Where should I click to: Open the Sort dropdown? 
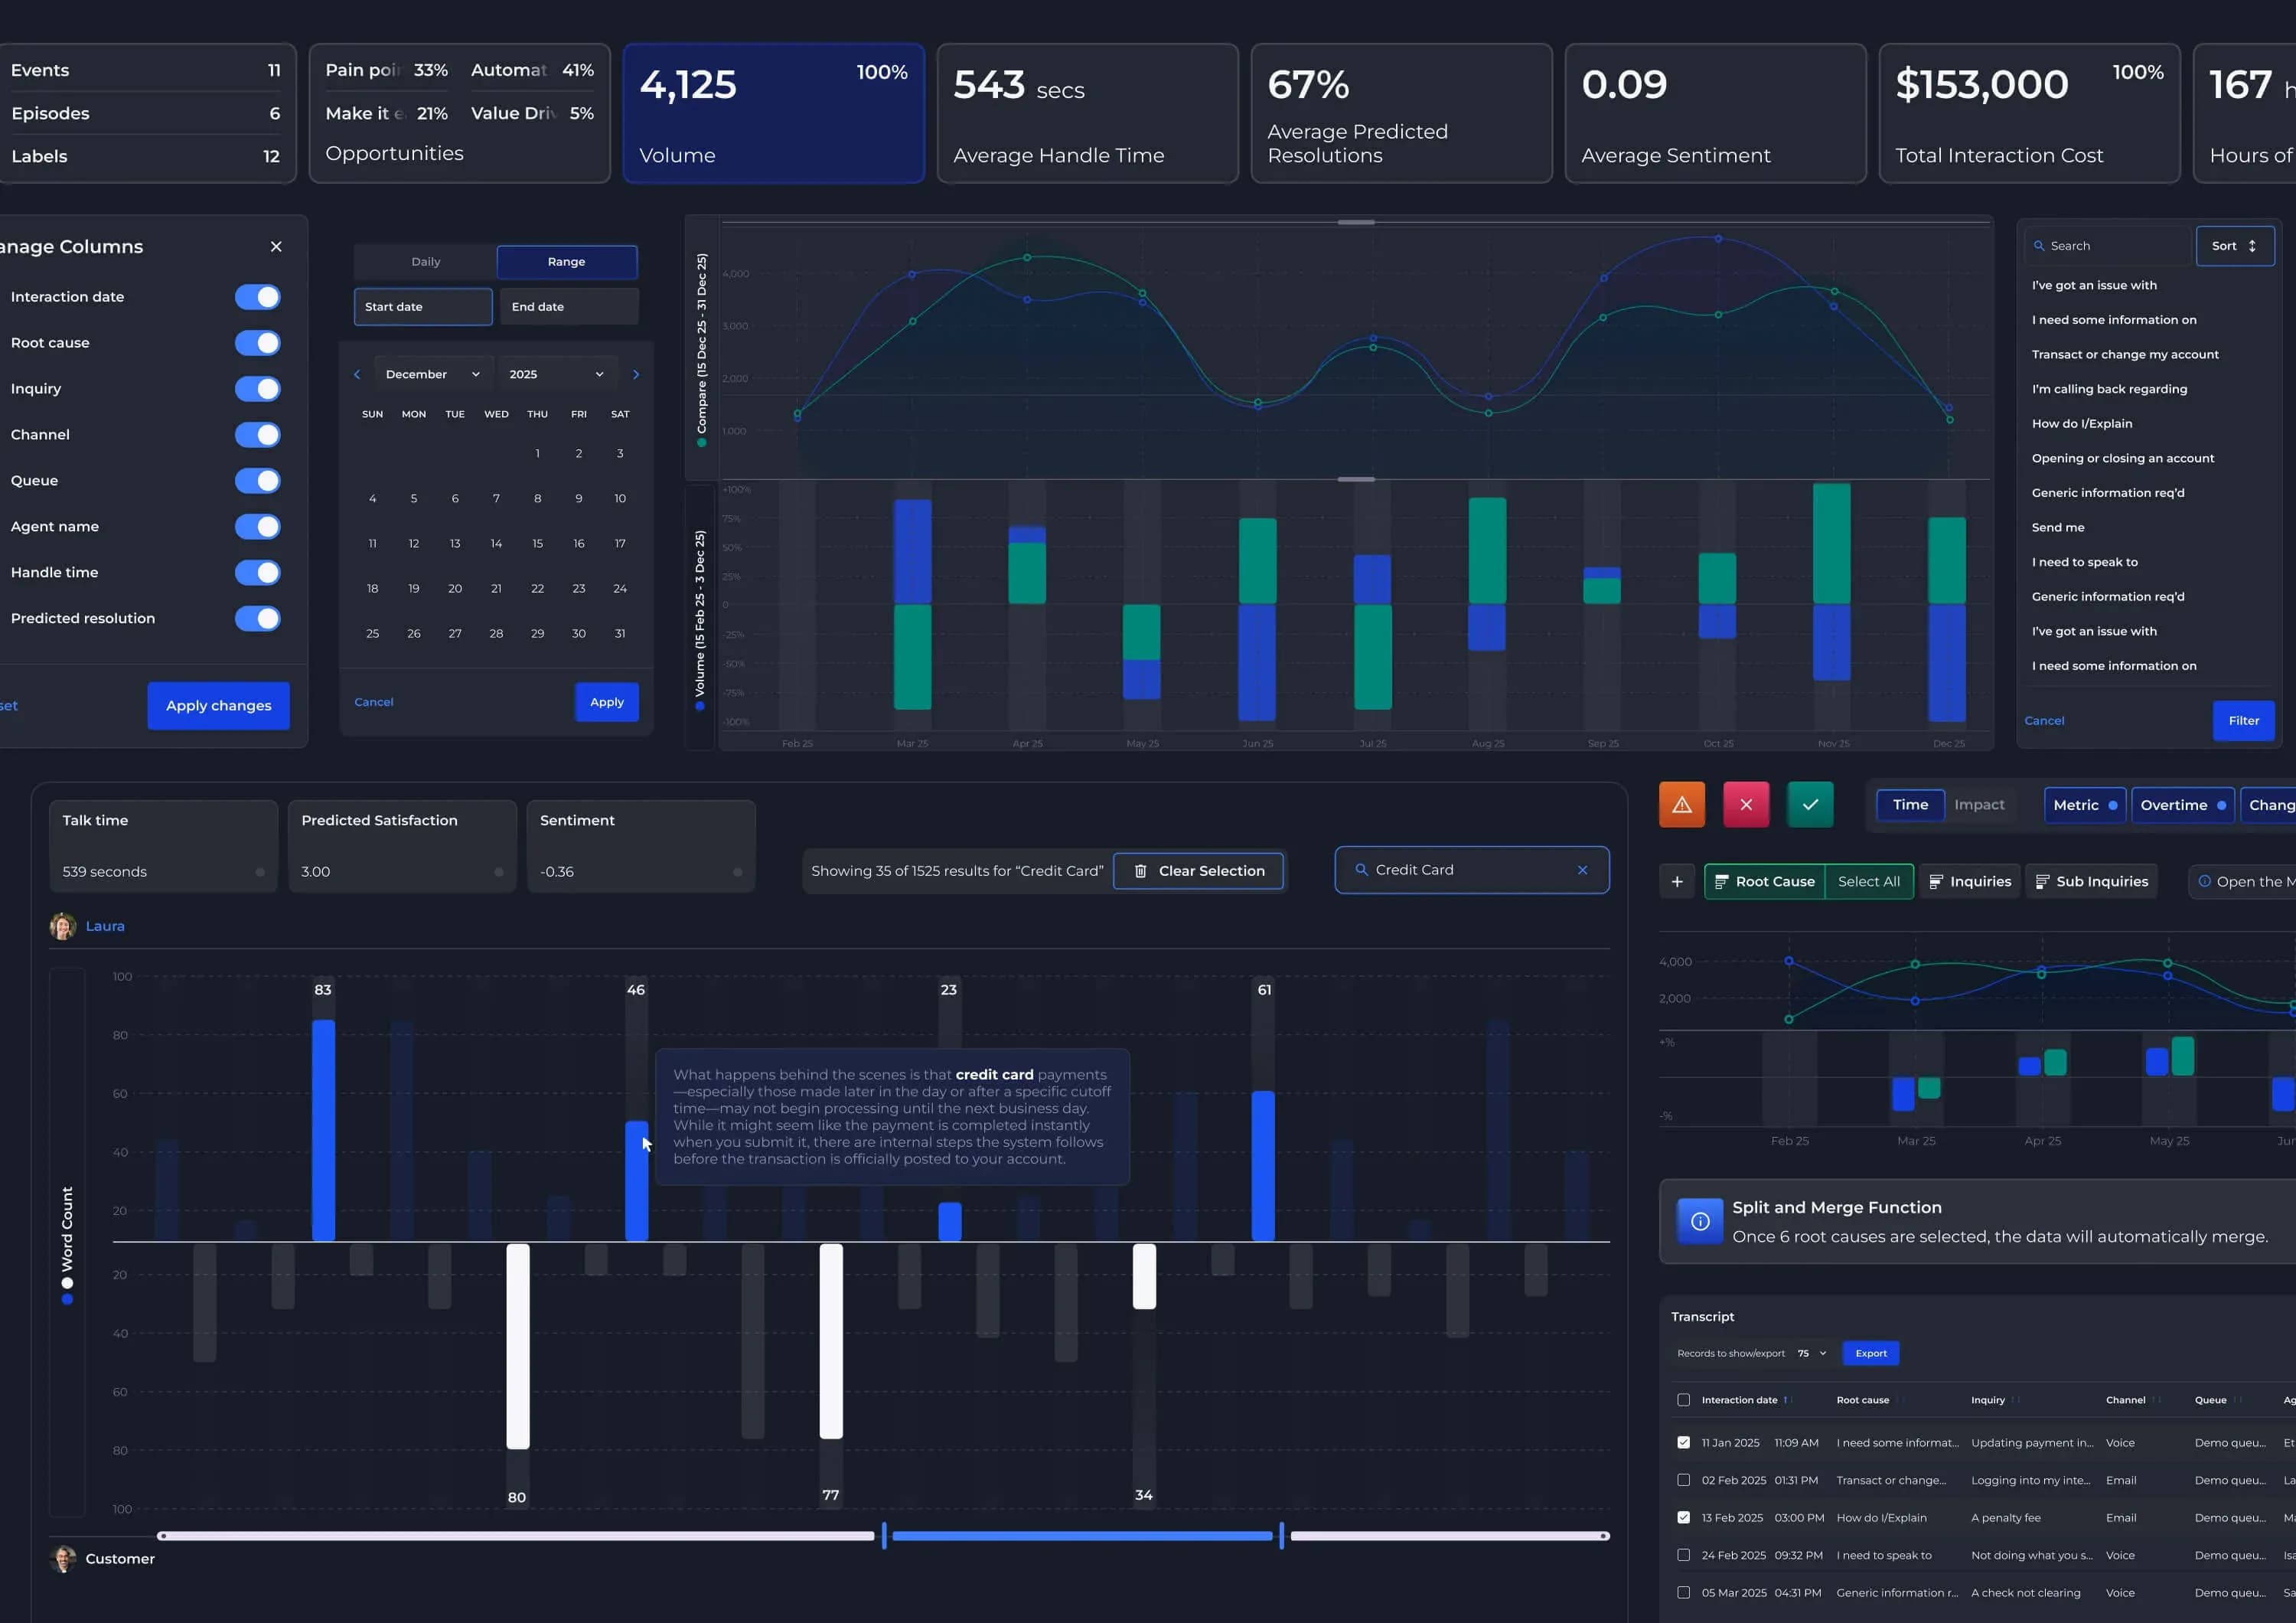2234,246
